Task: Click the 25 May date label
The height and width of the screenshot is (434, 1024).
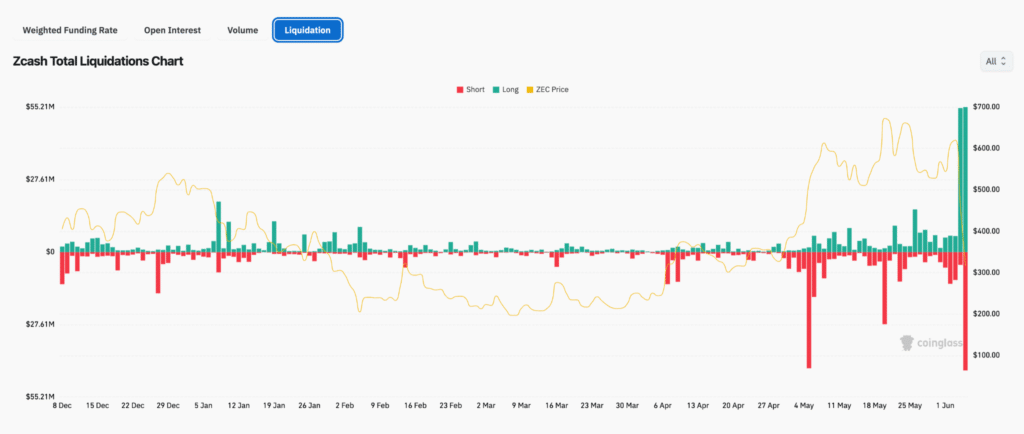Action: click(909, 405)
